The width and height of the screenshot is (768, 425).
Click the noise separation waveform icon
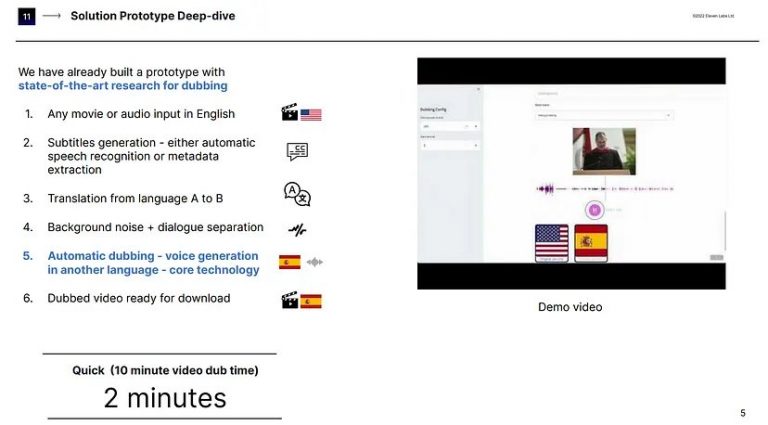[x=297, y=229]
